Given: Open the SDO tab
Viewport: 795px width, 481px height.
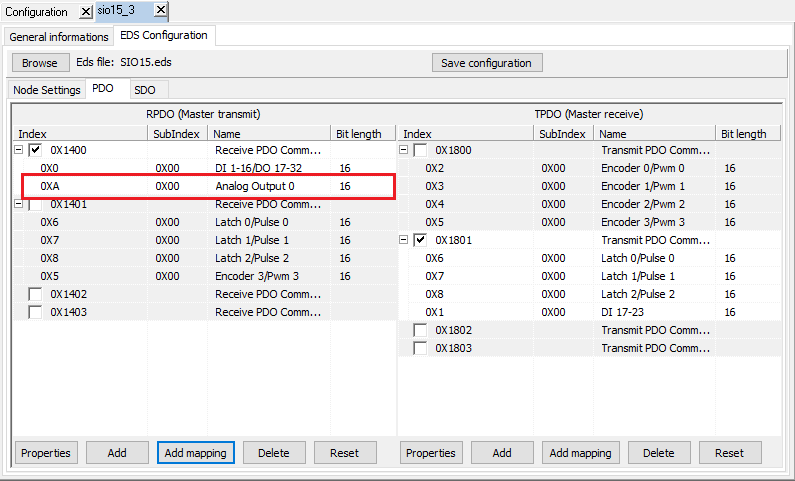Looking at the screenshot, I should point(144,90).
